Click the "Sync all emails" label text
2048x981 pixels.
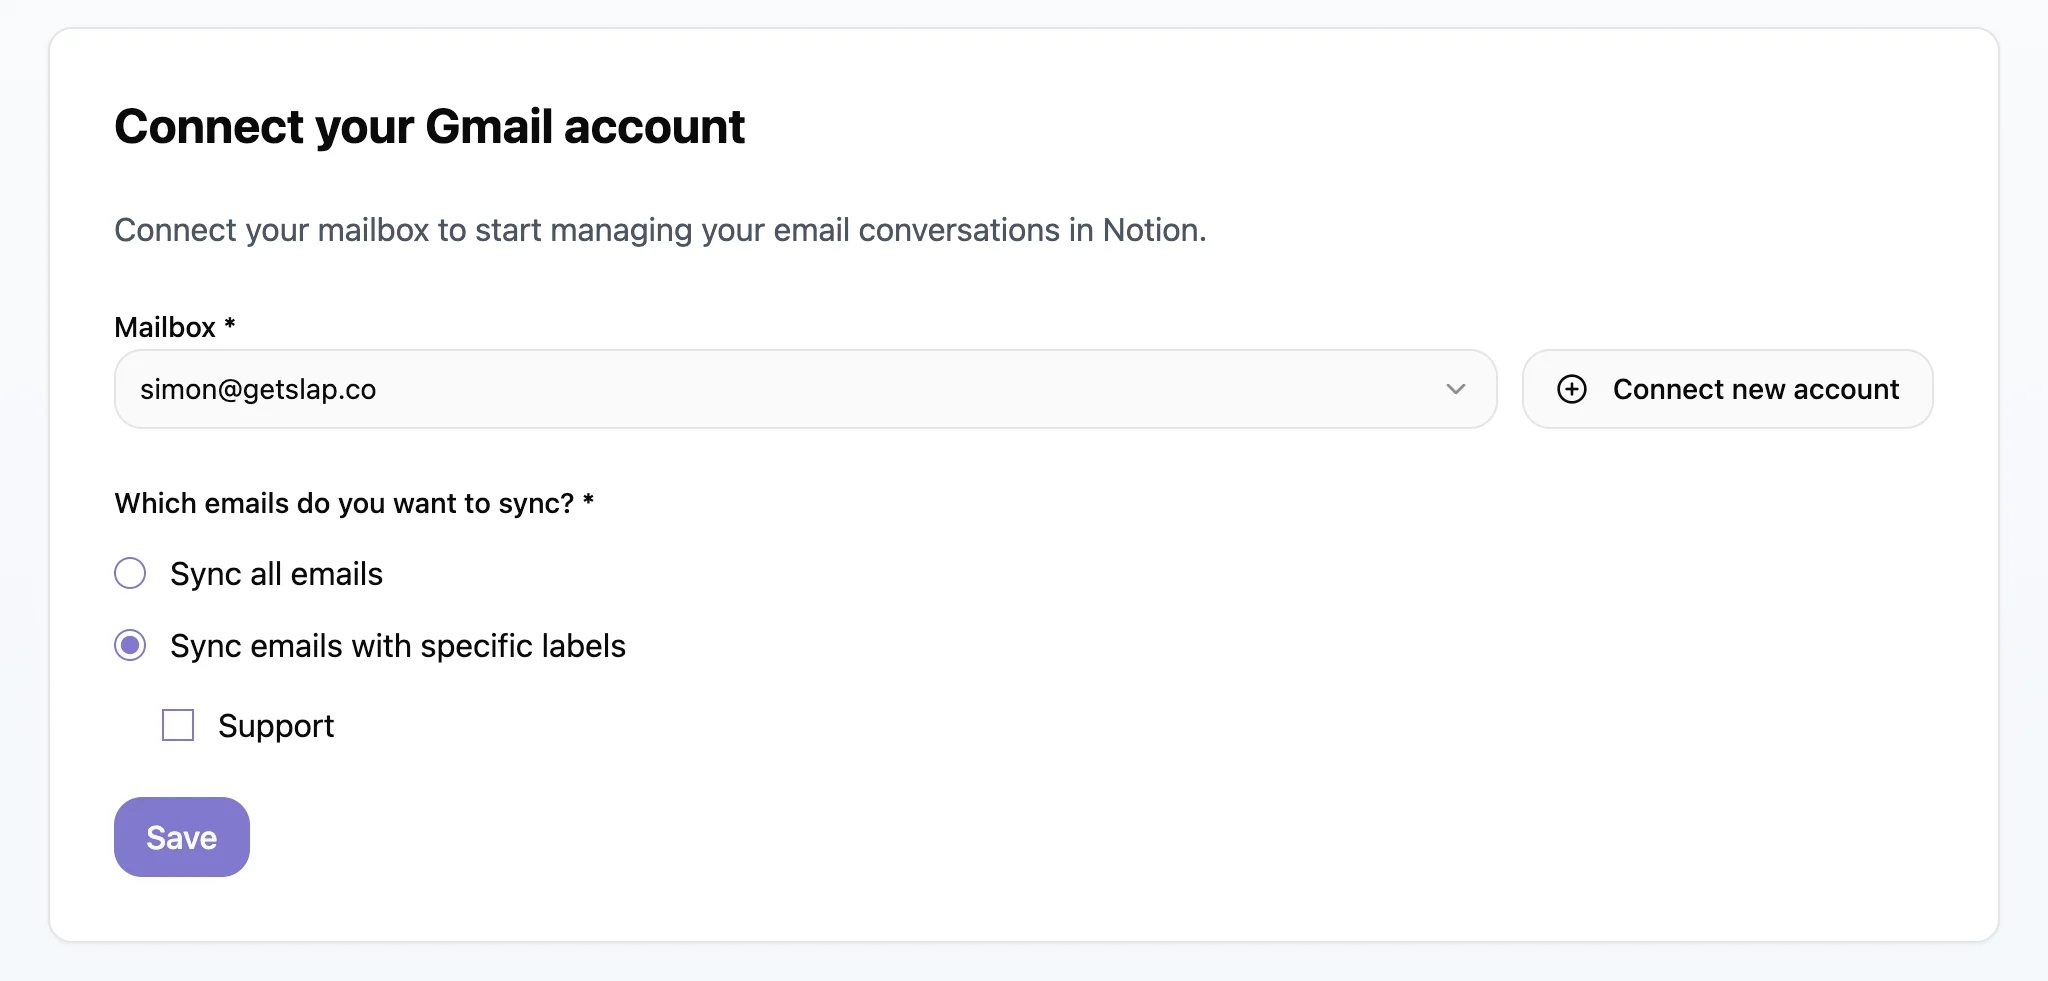click(276, 574)
